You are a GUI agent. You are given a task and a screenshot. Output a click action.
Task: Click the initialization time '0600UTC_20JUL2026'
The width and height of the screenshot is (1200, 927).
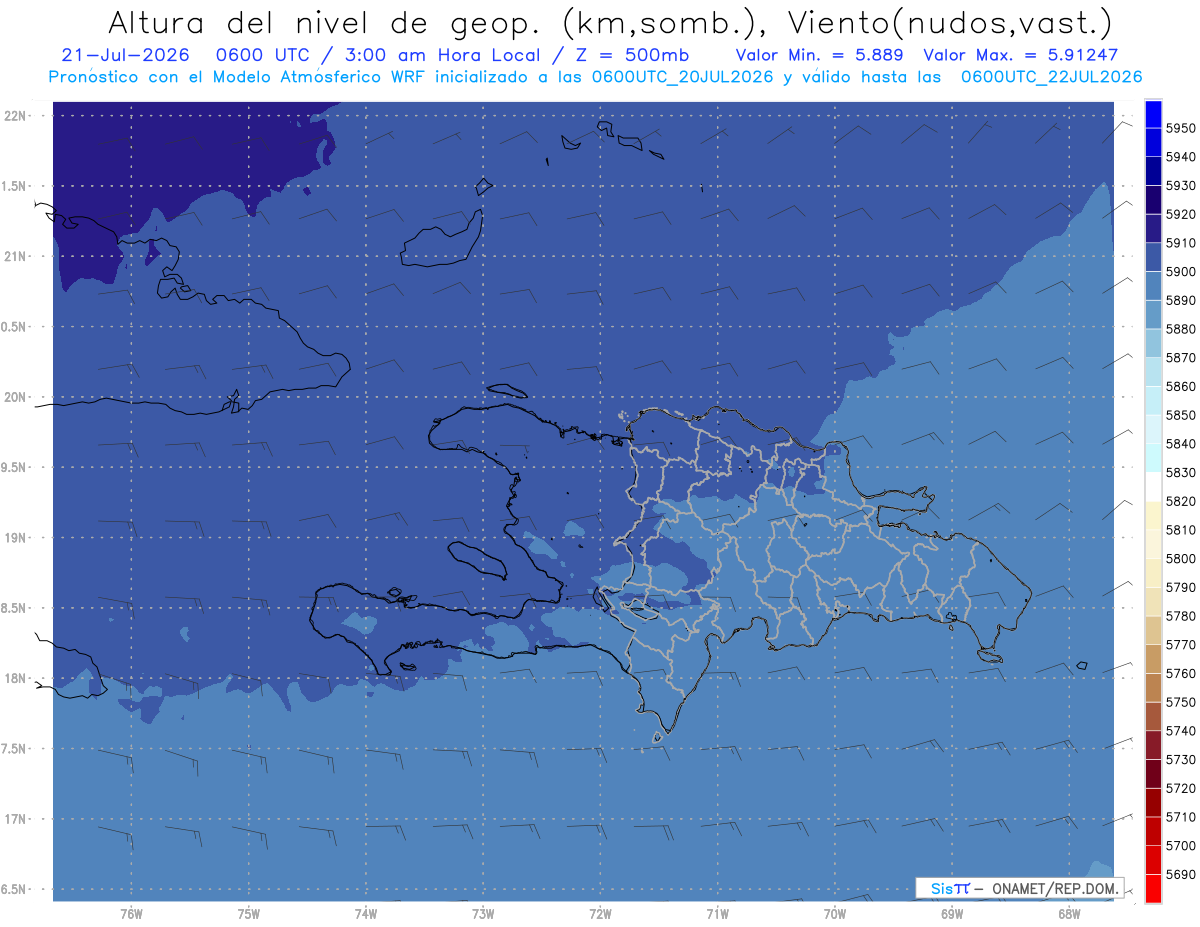pos(683,77)
